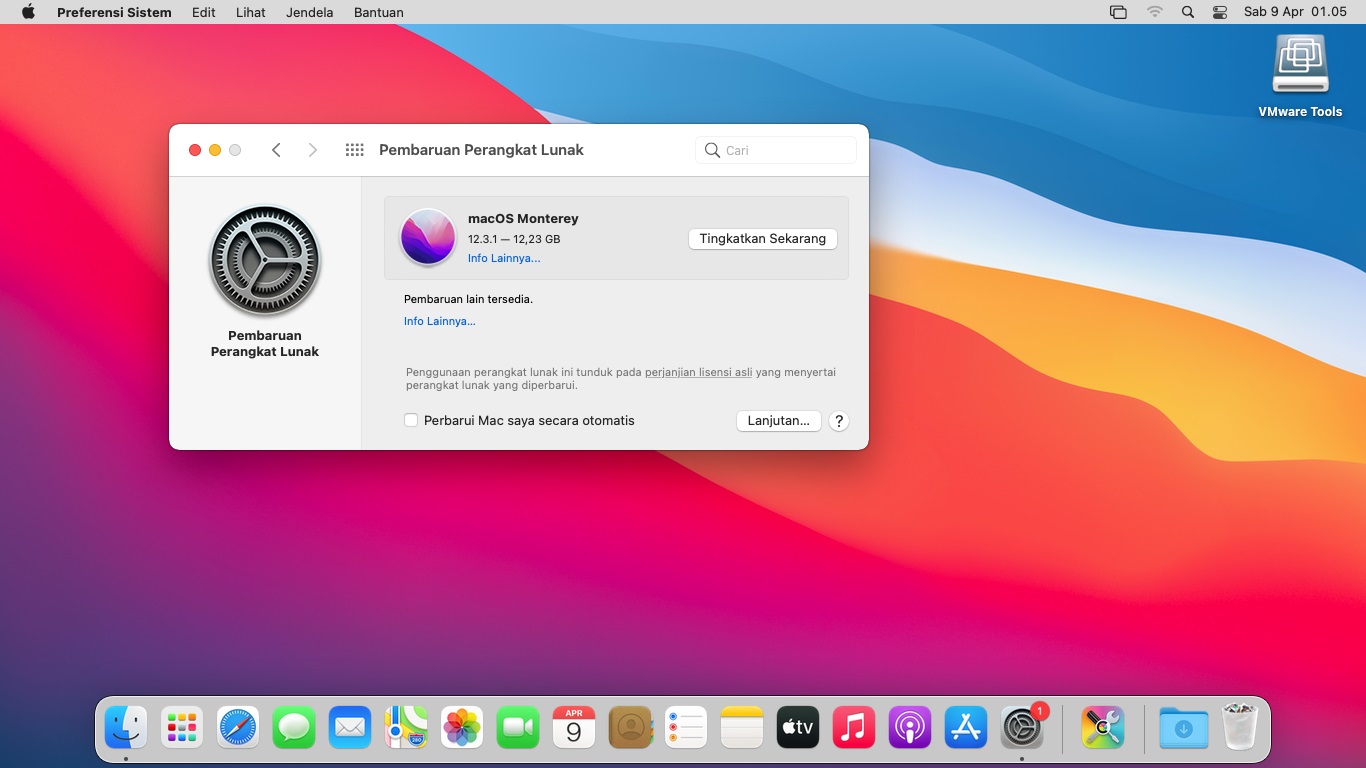
Task: Click the help question mark button
Action: [839, 421]
